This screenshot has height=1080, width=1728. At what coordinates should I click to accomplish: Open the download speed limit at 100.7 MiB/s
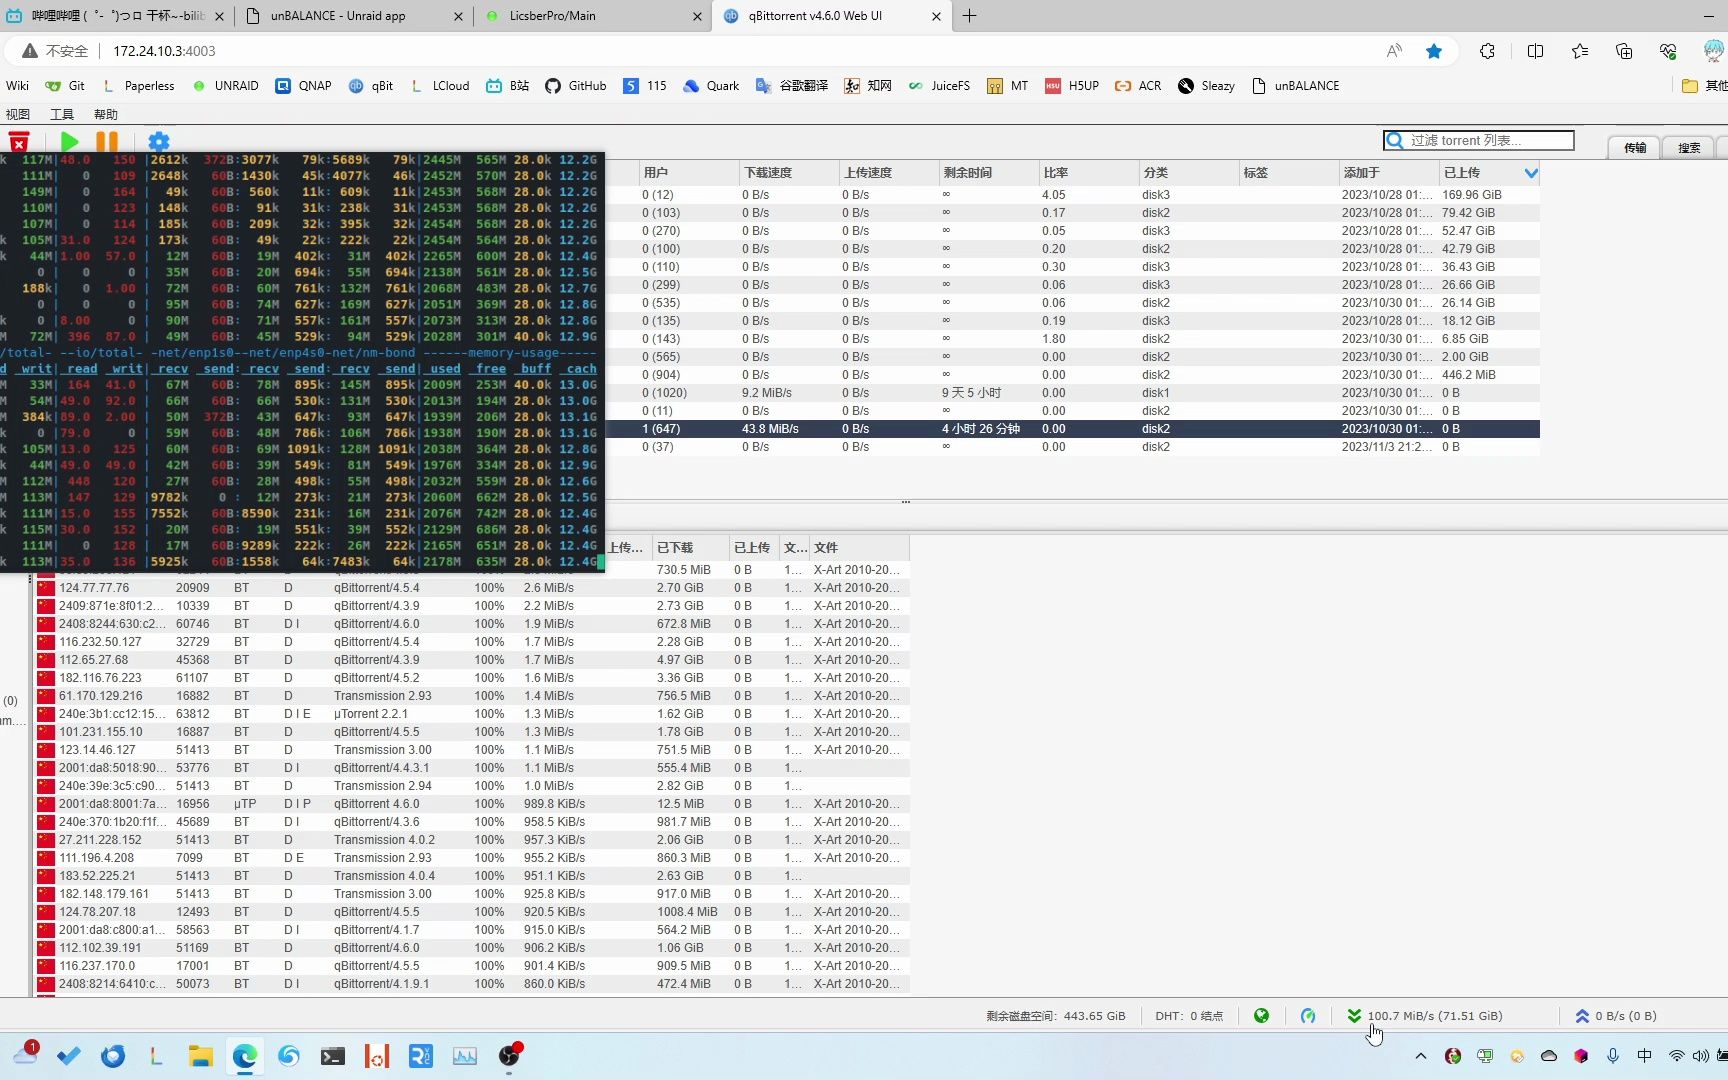coord(1425,1016)
